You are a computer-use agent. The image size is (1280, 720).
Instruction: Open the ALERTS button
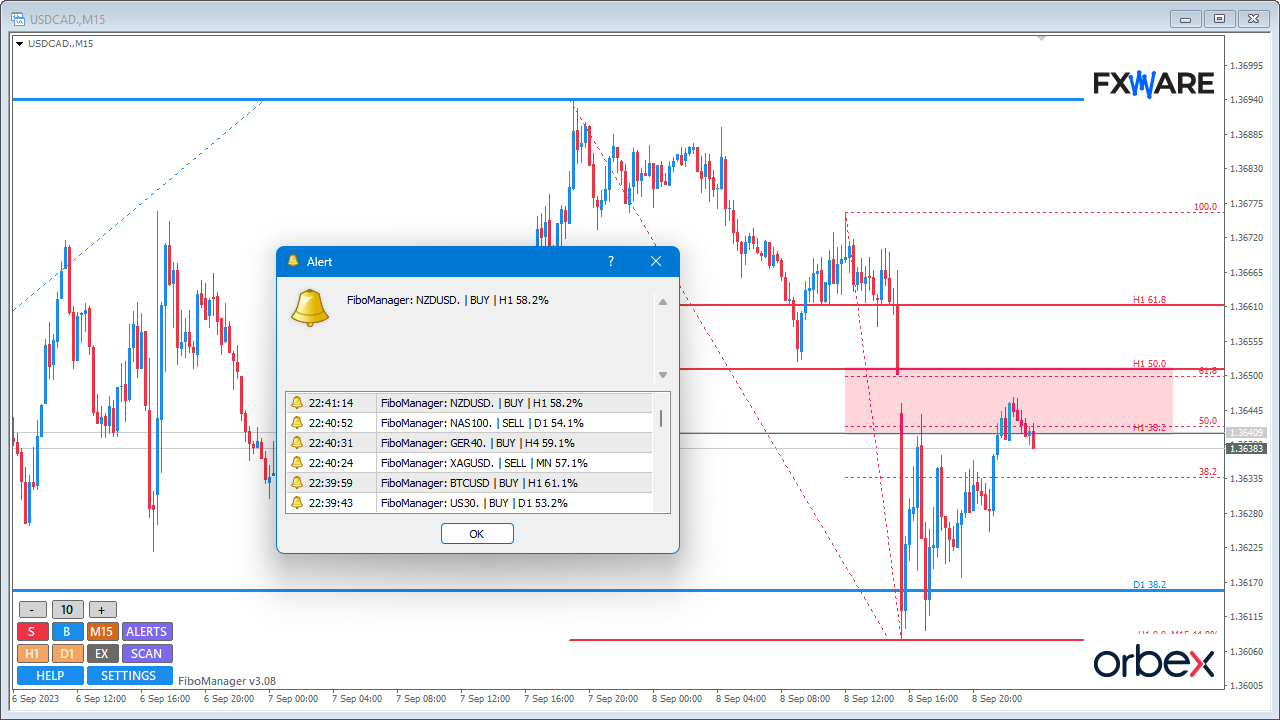click(147, 631)
